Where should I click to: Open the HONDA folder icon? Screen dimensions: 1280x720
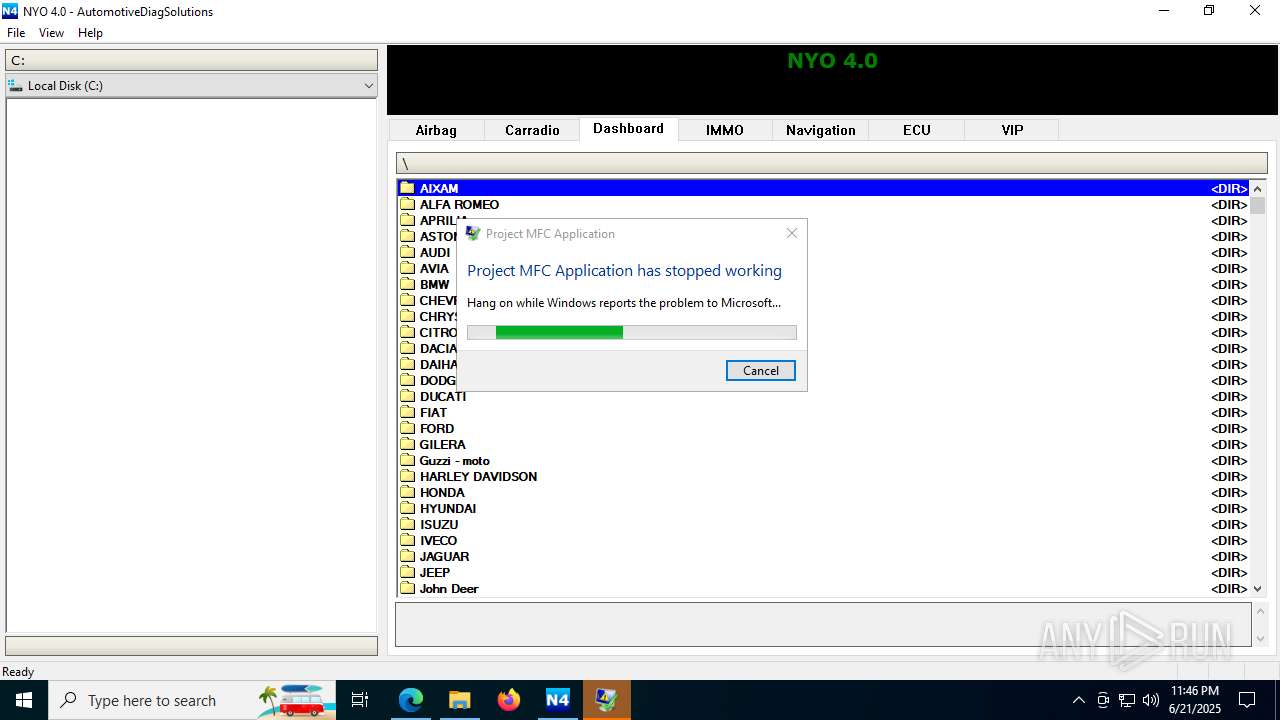coord(407,492)
